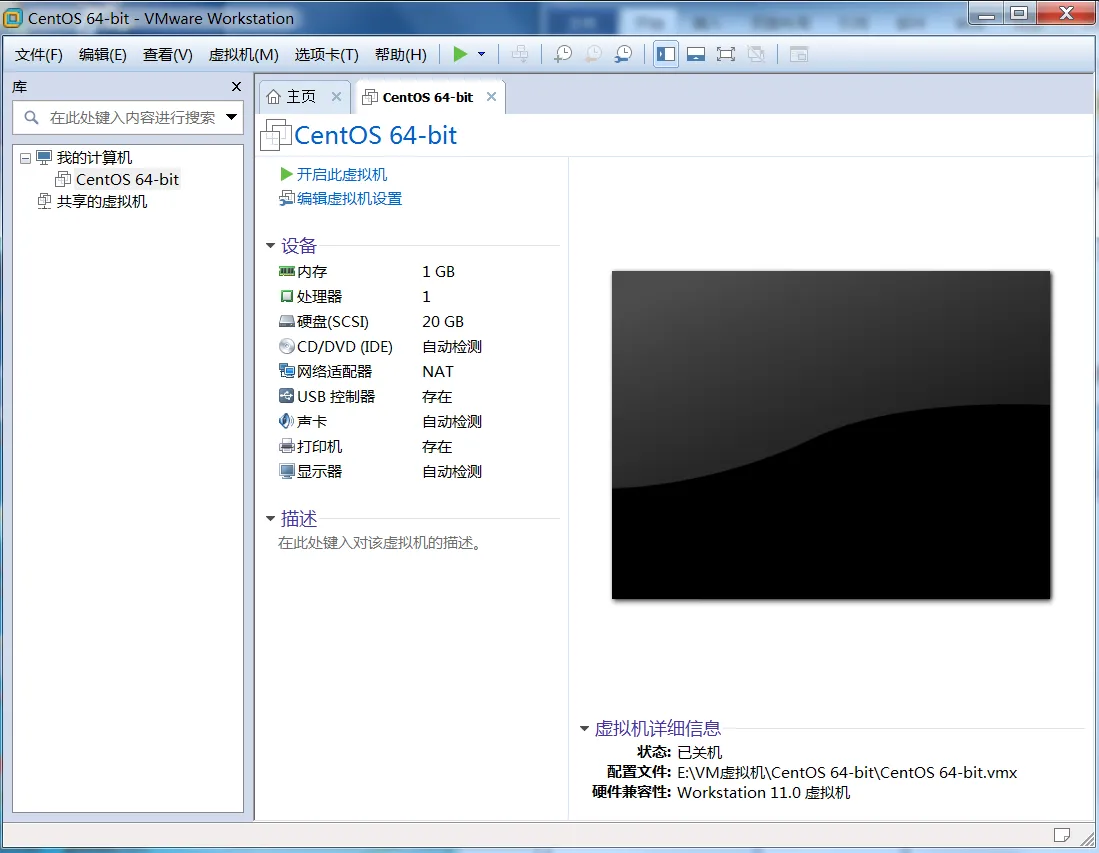Click the Workstation 11.0 虚拟机 compatibility text

(x=763, y=793)
